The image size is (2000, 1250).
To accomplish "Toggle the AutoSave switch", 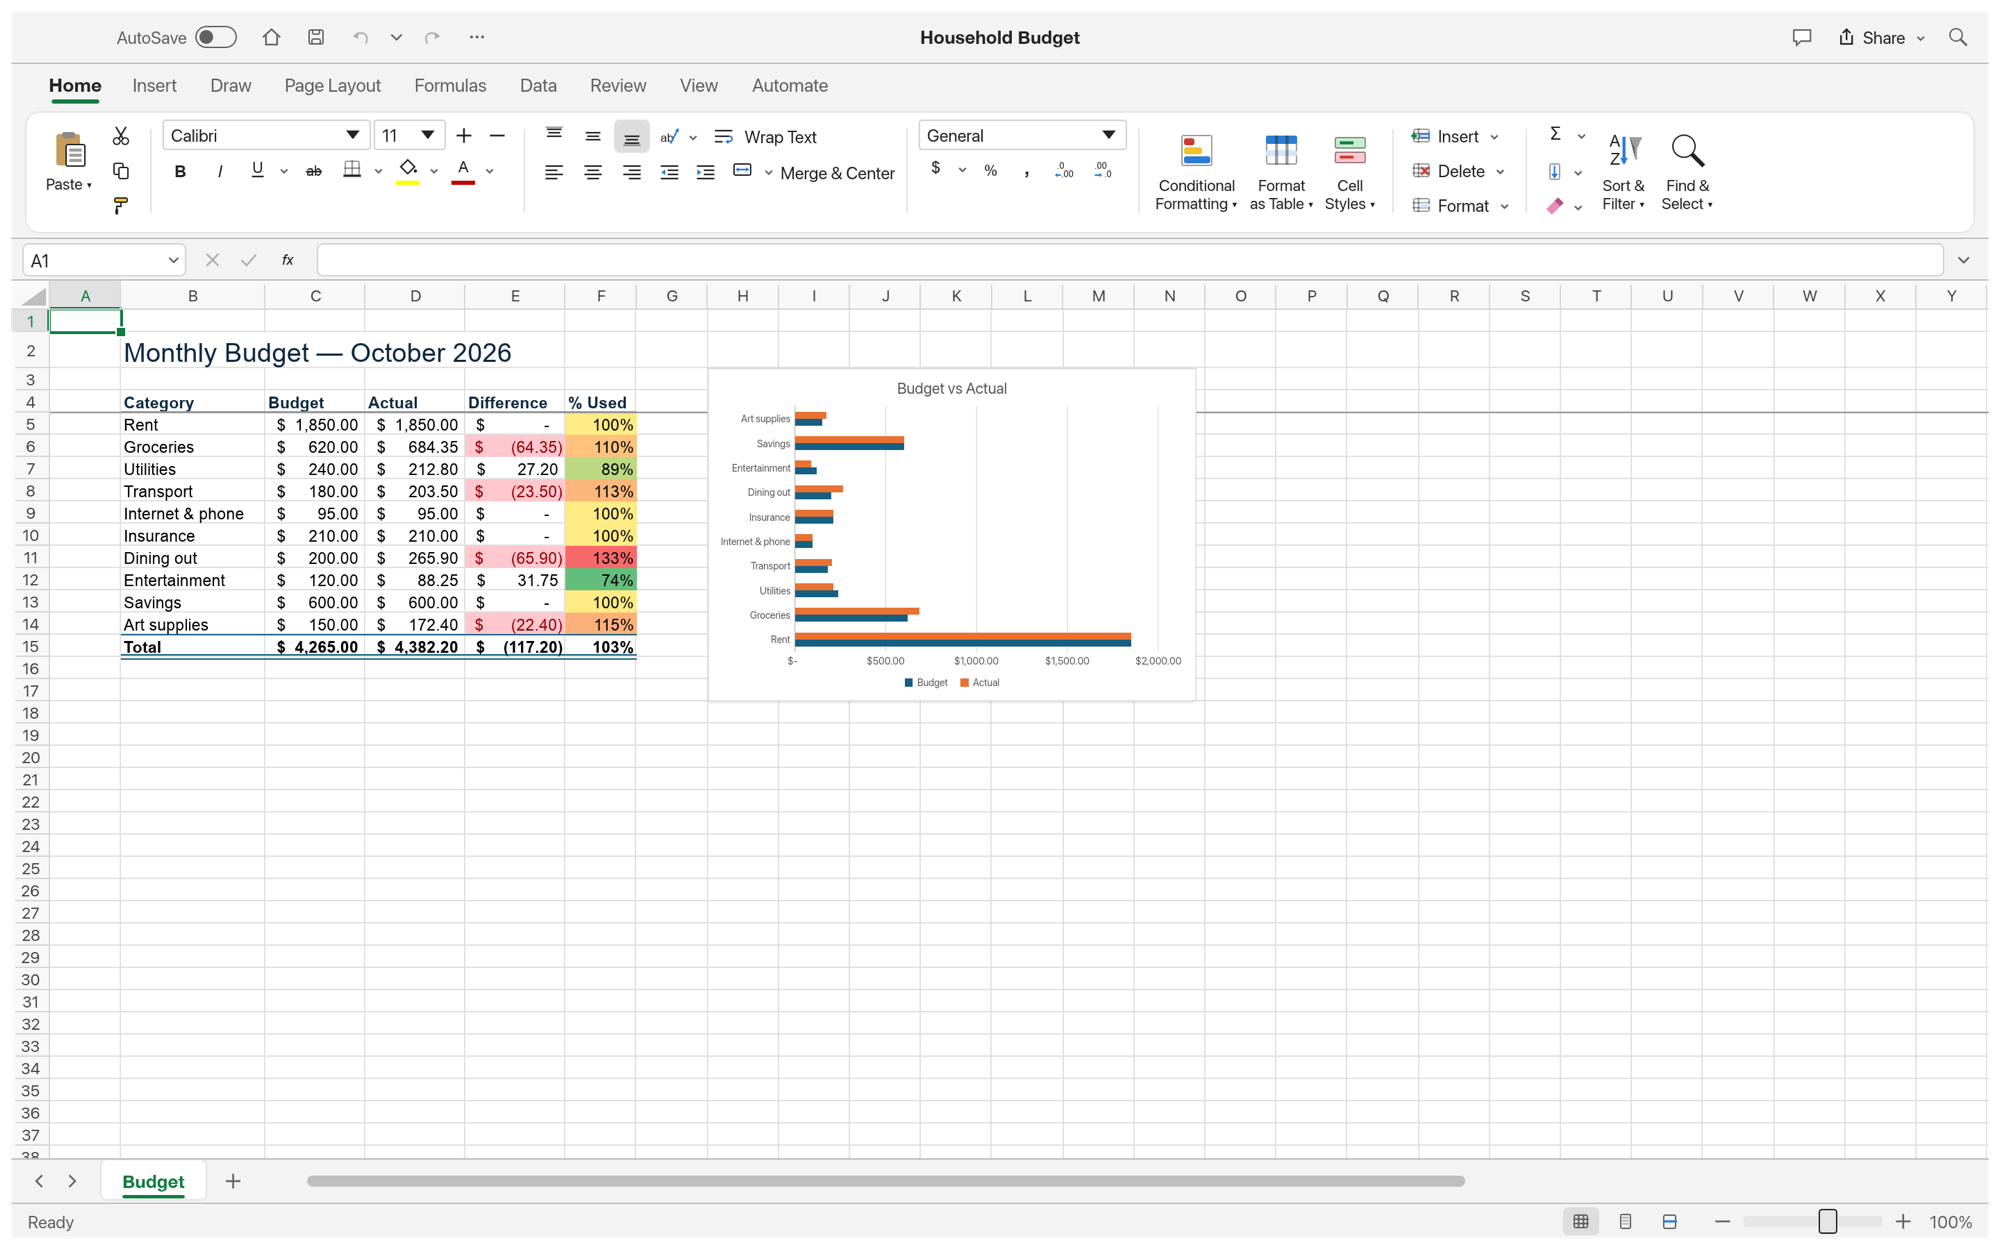I will click(216, 37).
